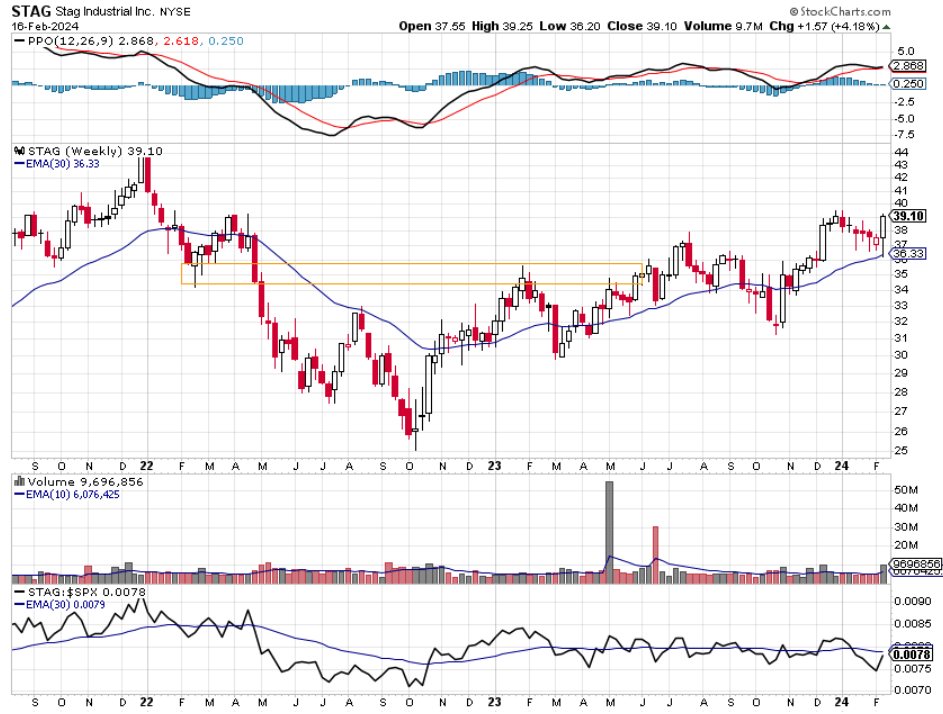
Task: Click the EMA(10) line icon in the volume panel
Action: tap(19, 493)
